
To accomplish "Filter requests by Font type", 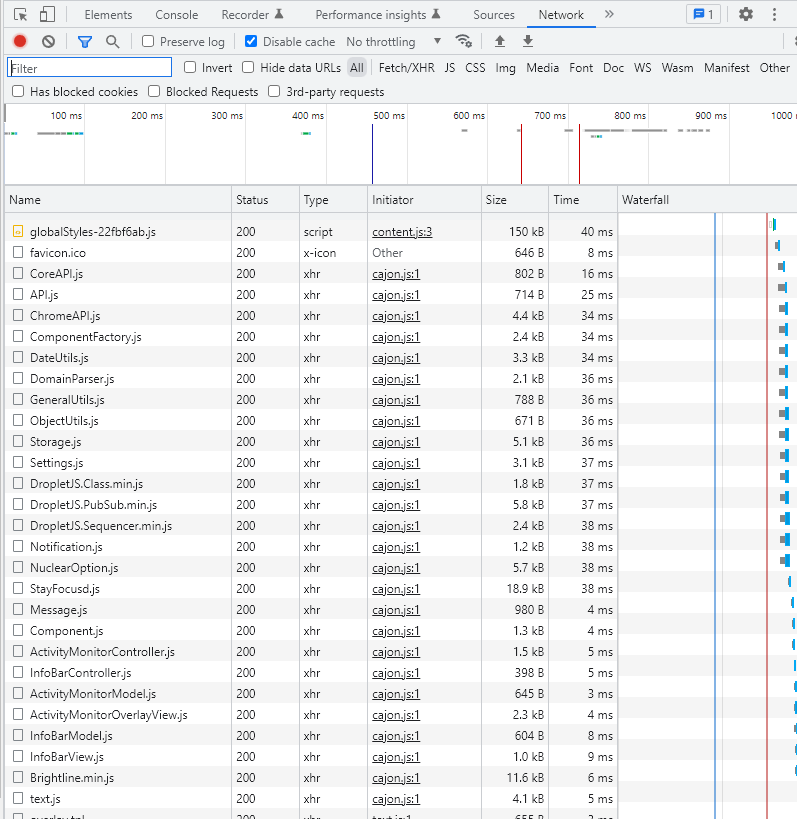I will pyautogui.click(x=581, y=68).
